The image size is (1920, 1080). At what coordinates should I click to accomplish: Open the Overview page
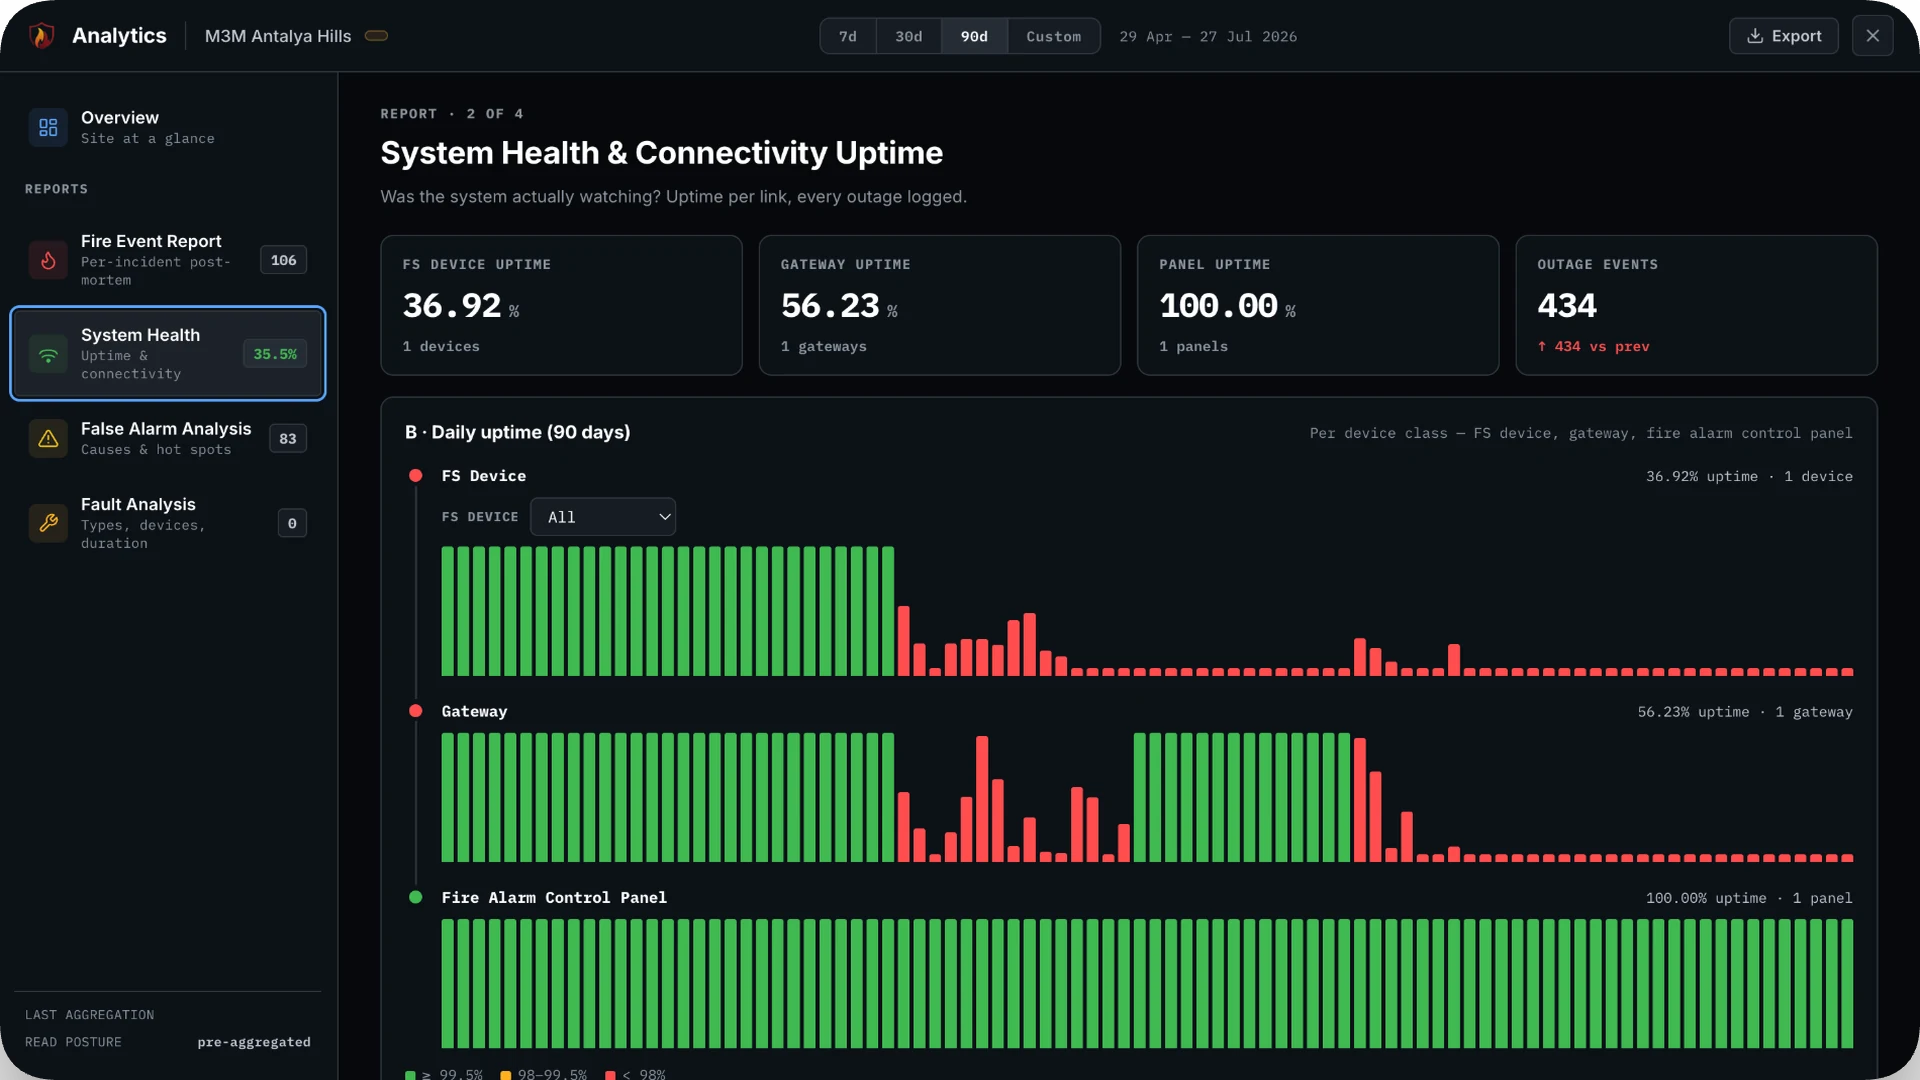[x=167, y=127]
